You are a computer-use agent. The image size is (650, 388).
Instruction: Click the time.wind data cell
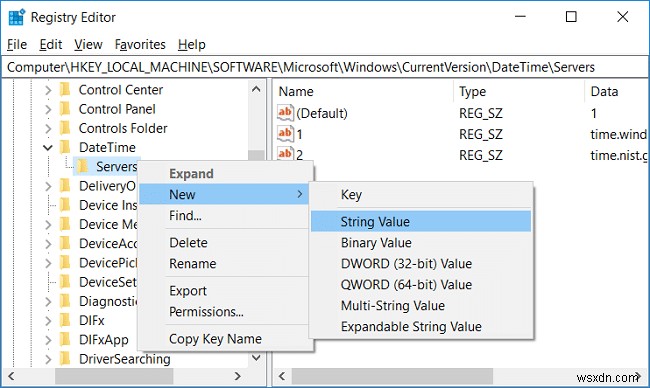618,134
